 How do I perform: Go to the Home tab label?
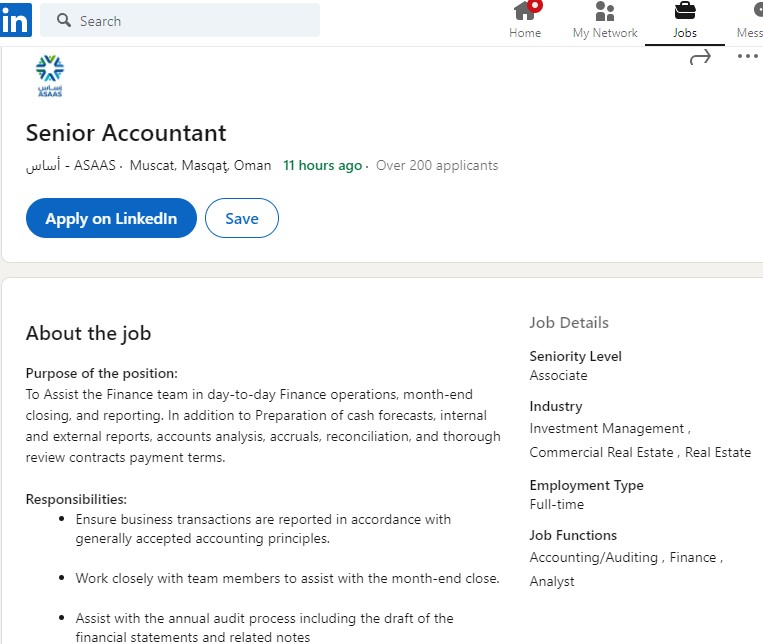[525, 33]
